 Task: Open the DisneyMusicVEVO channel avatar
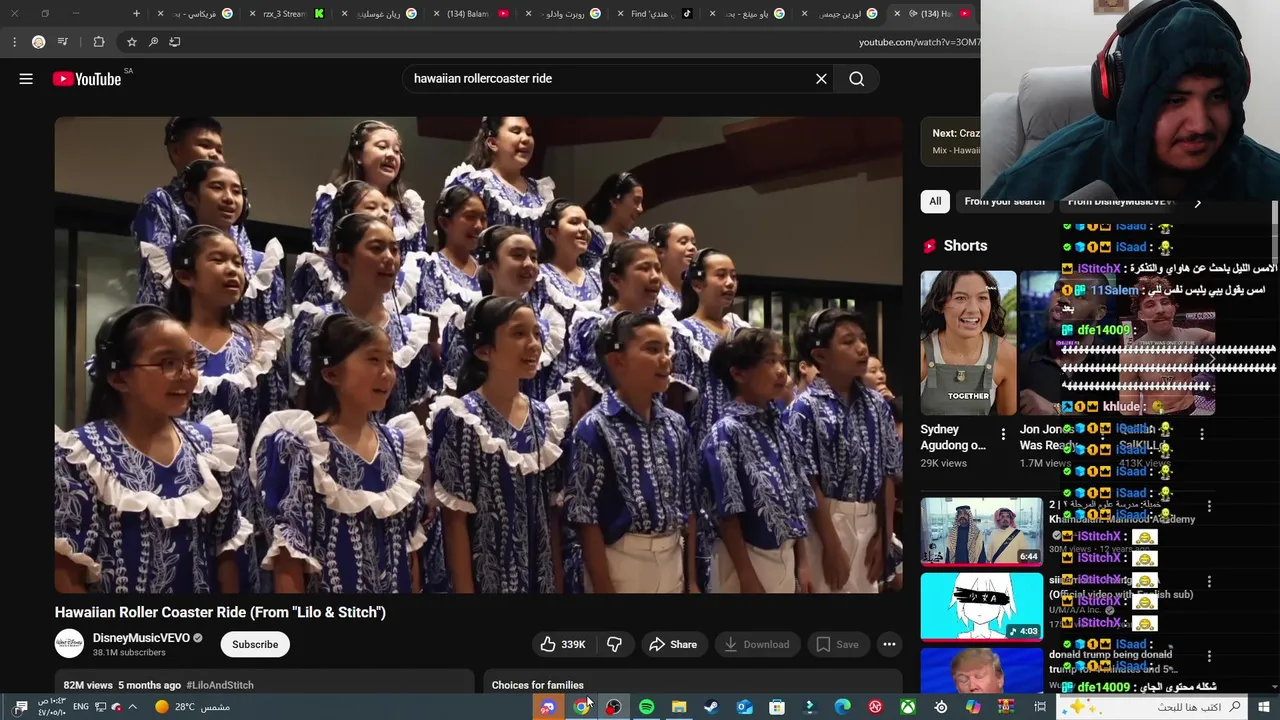(69, 644)
